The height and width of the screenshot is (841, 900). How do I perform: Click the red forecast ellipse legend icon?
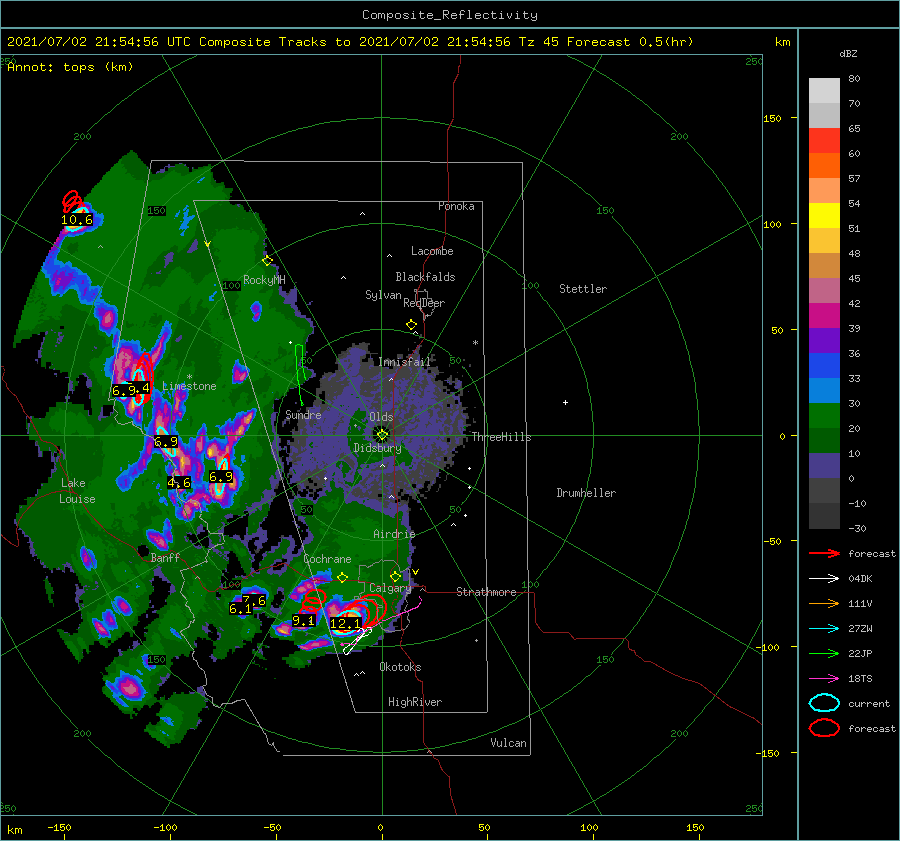pos(824,728)
